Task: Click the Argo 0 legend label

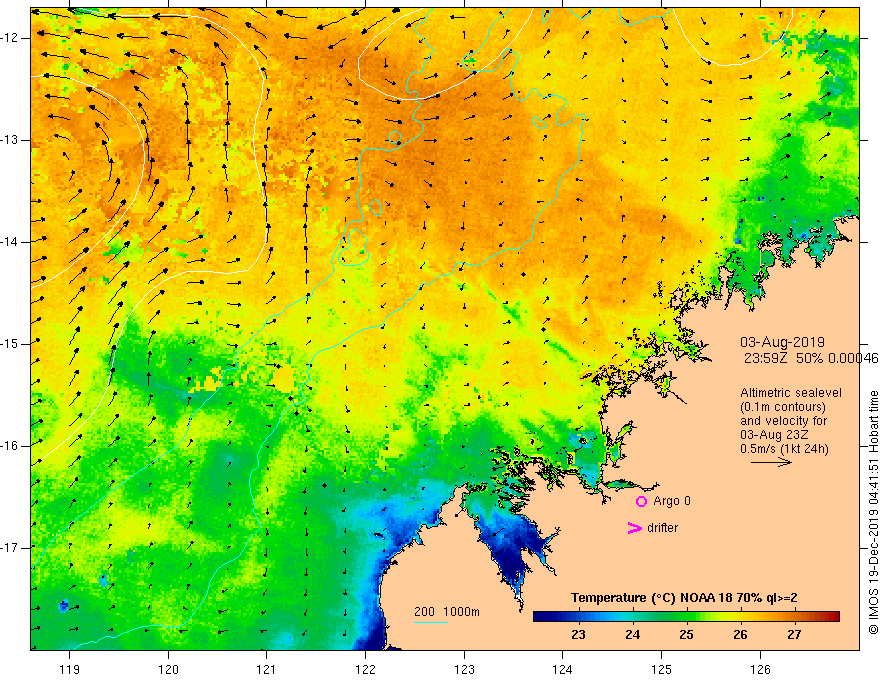Action: 671,501
